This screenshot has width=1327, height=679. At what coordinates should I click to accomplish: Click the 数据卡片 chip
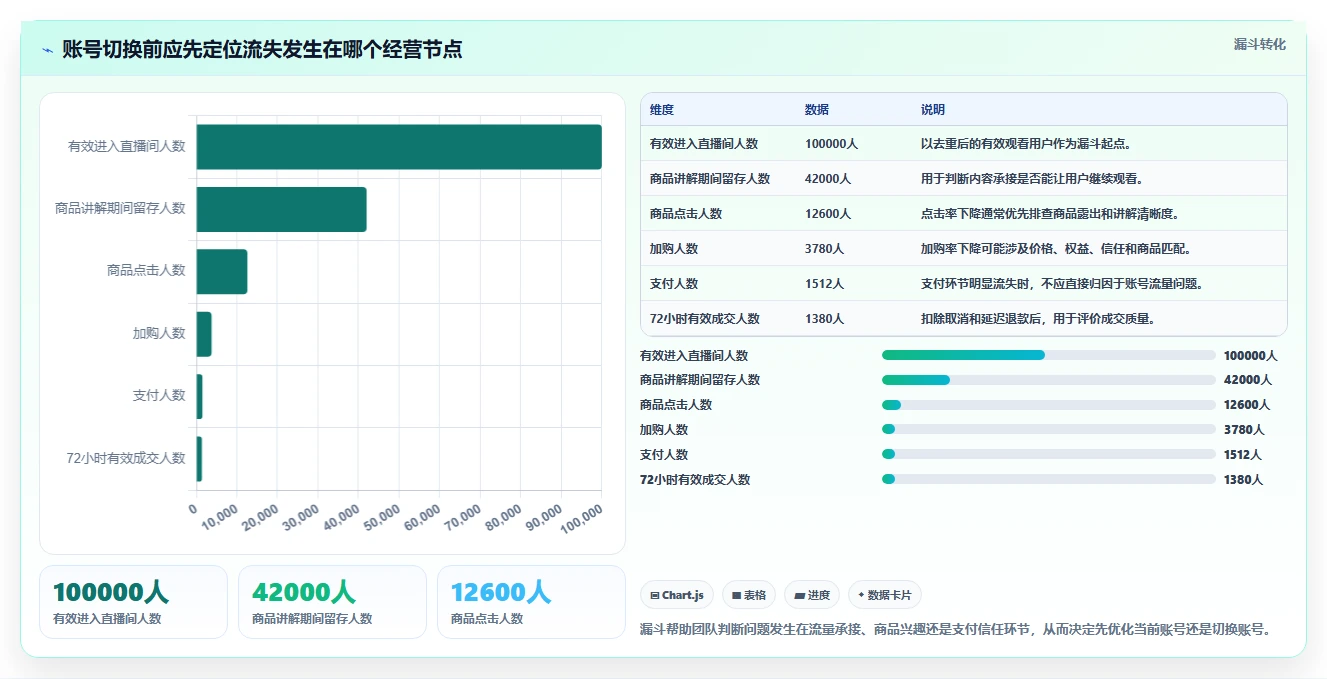885,595
